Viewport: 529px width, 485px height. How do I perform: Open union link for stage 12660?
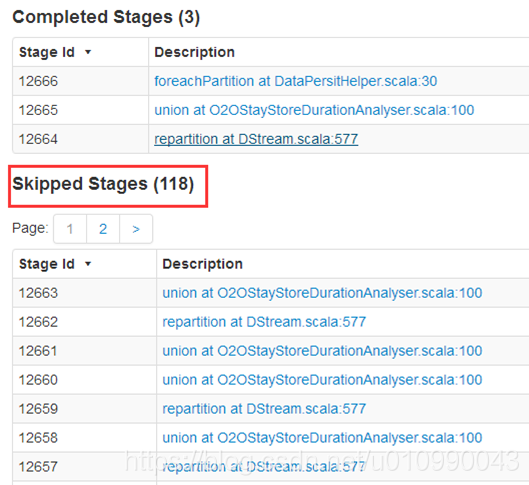(x=322, y=380)
